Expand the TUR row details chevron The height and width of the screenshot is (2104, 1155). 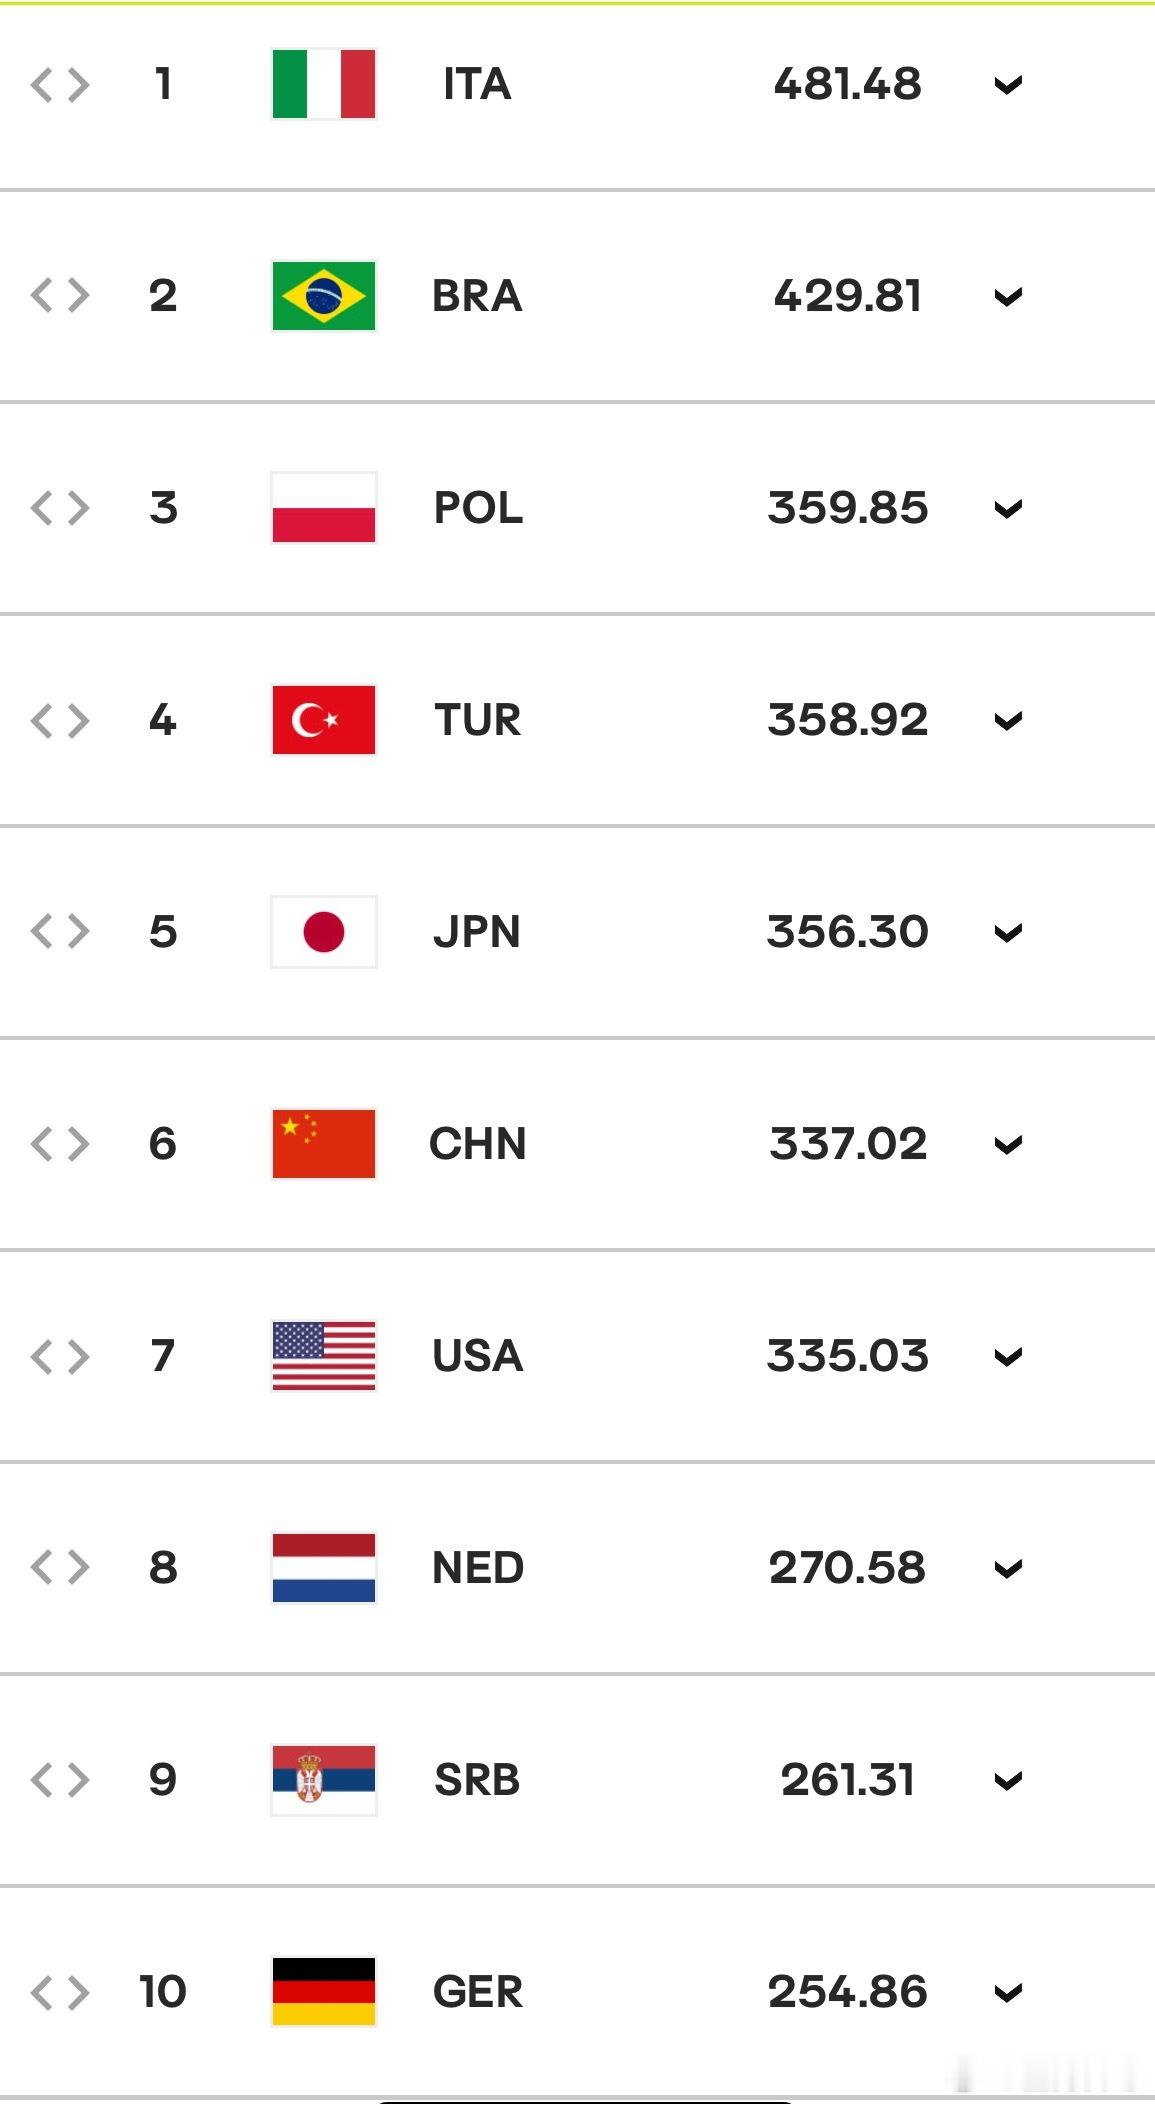point(1008,721)
